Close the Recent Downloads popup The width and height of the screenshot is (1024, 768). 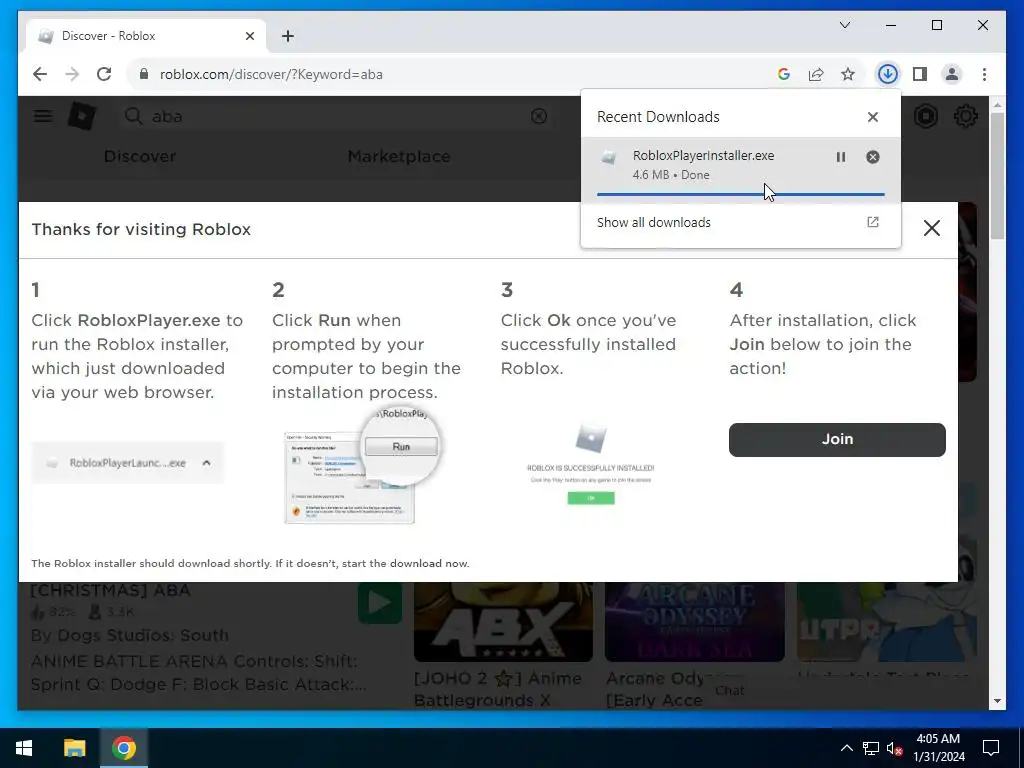click(x=872, y=117)
